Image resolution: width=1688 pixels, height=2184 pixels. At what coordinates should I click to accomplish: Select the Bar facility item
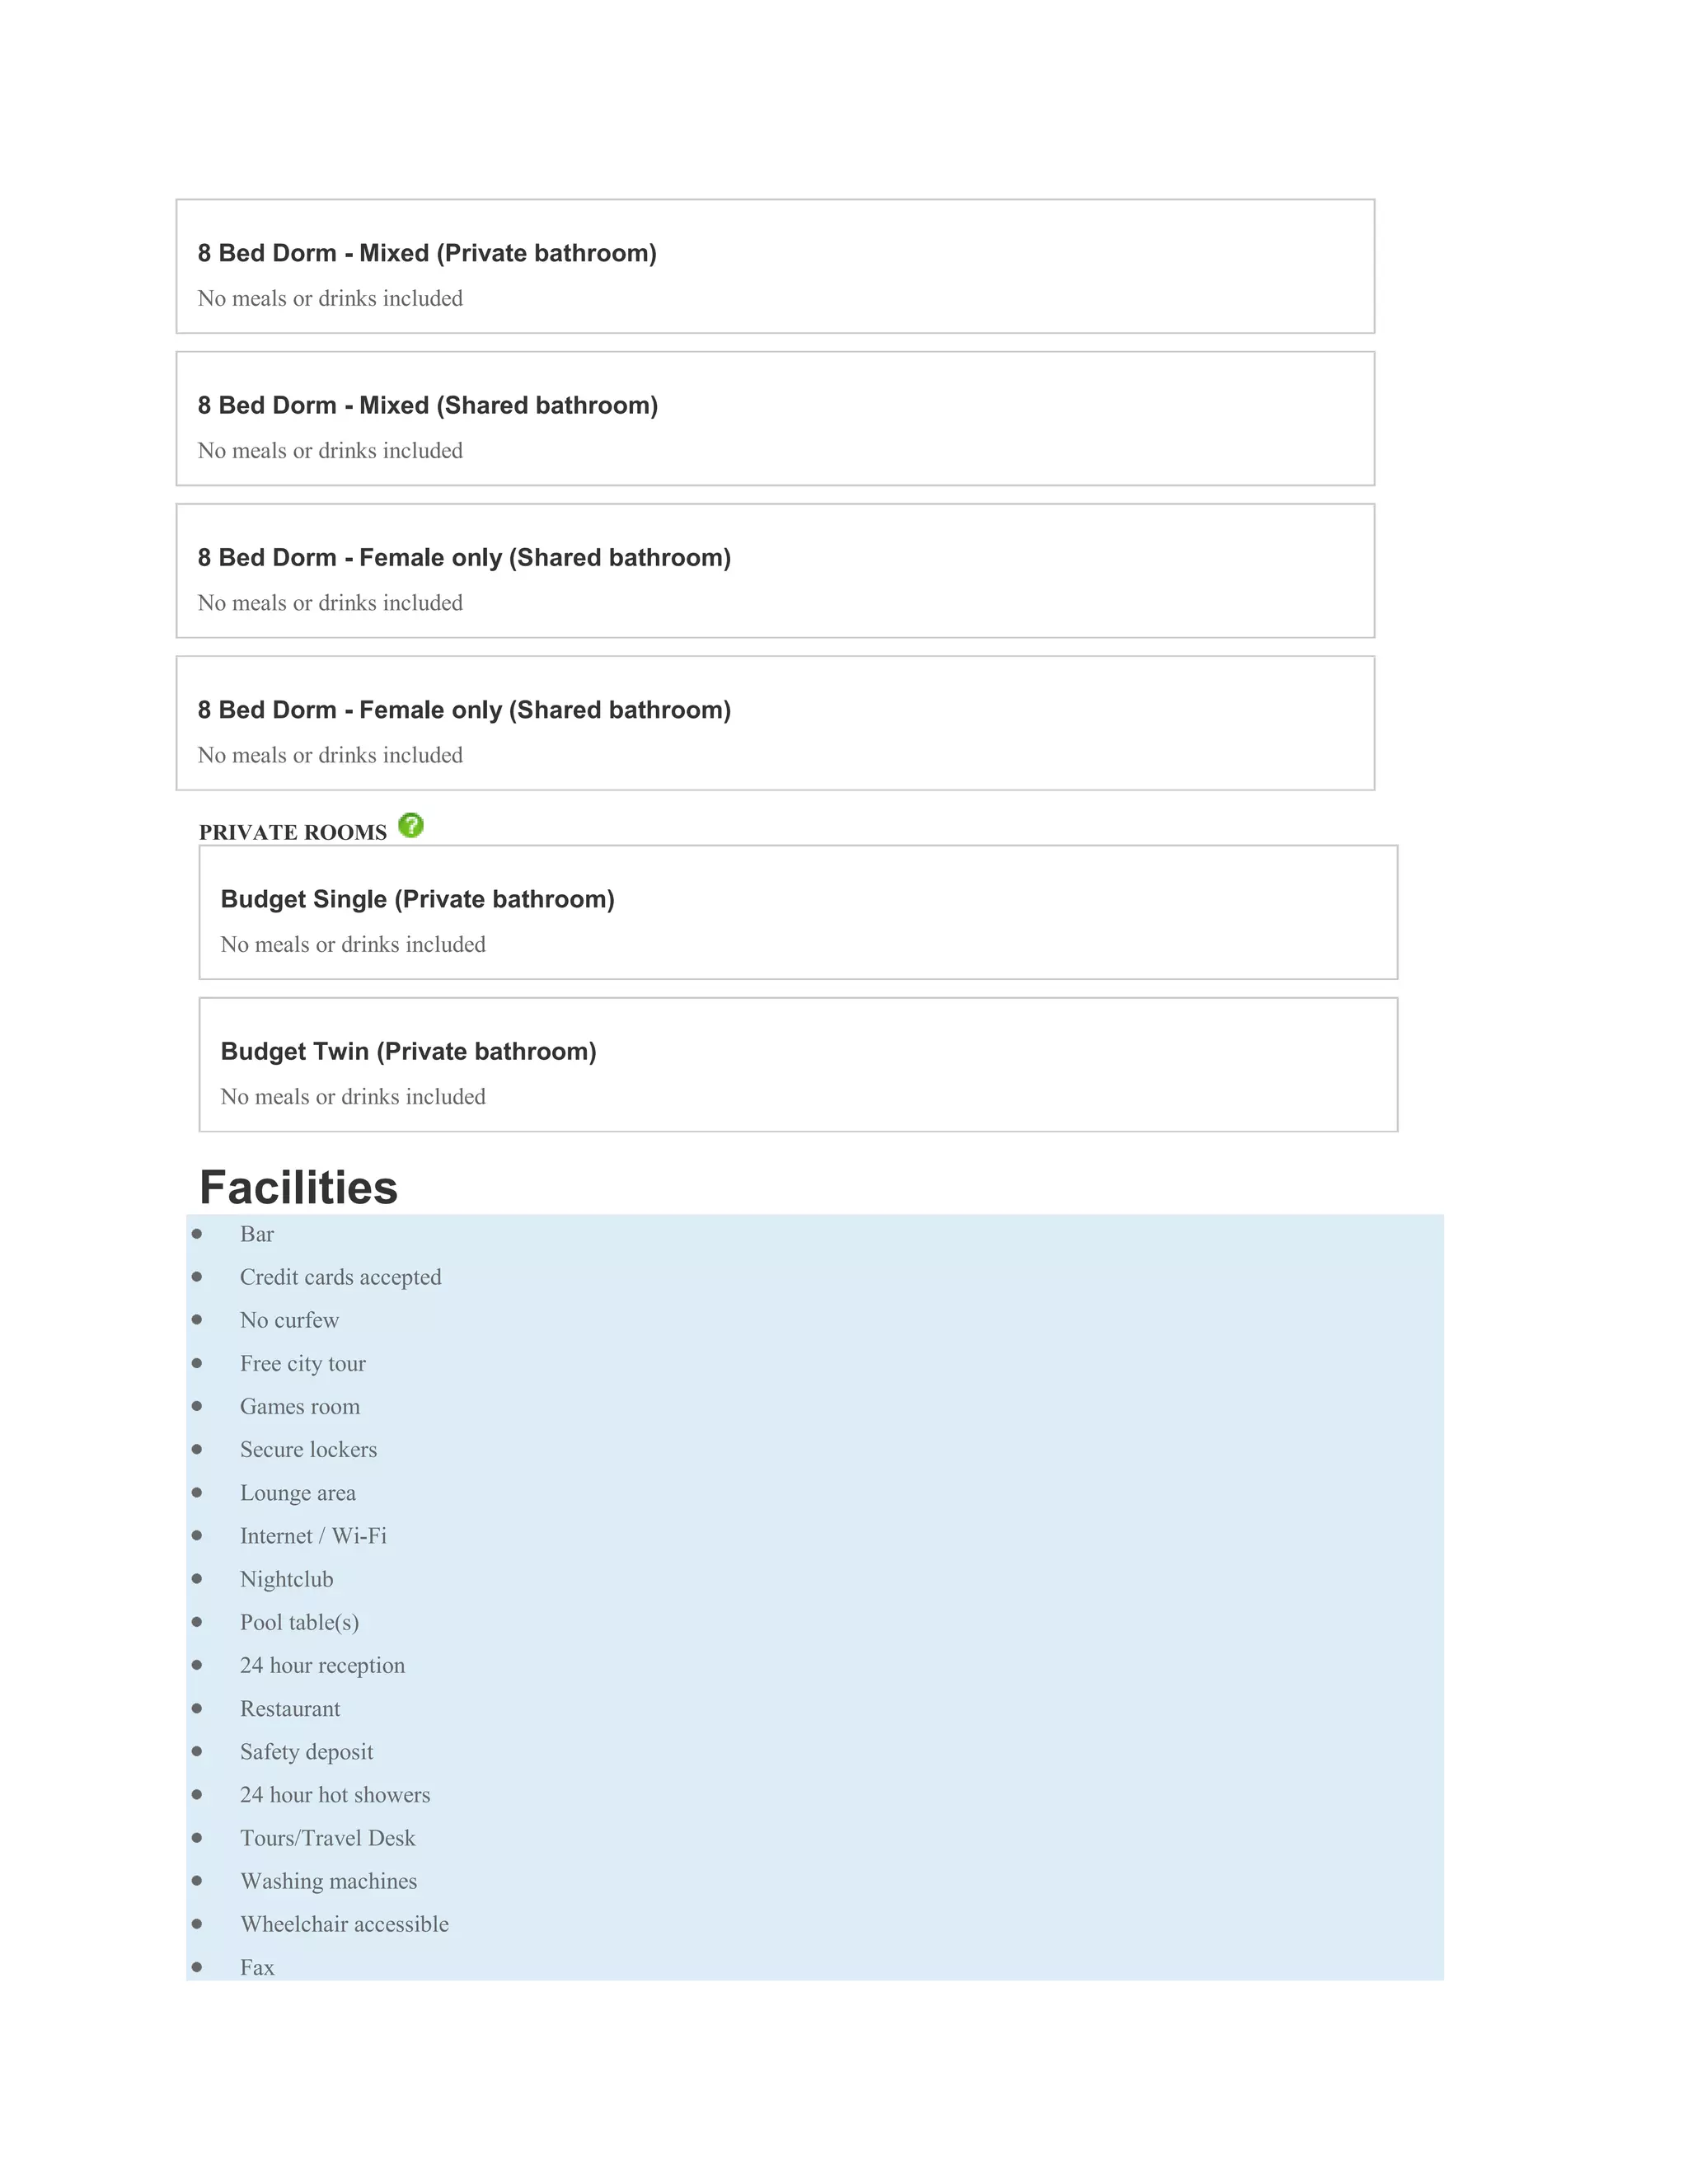pyautogui.click(x=257, y=1234)
